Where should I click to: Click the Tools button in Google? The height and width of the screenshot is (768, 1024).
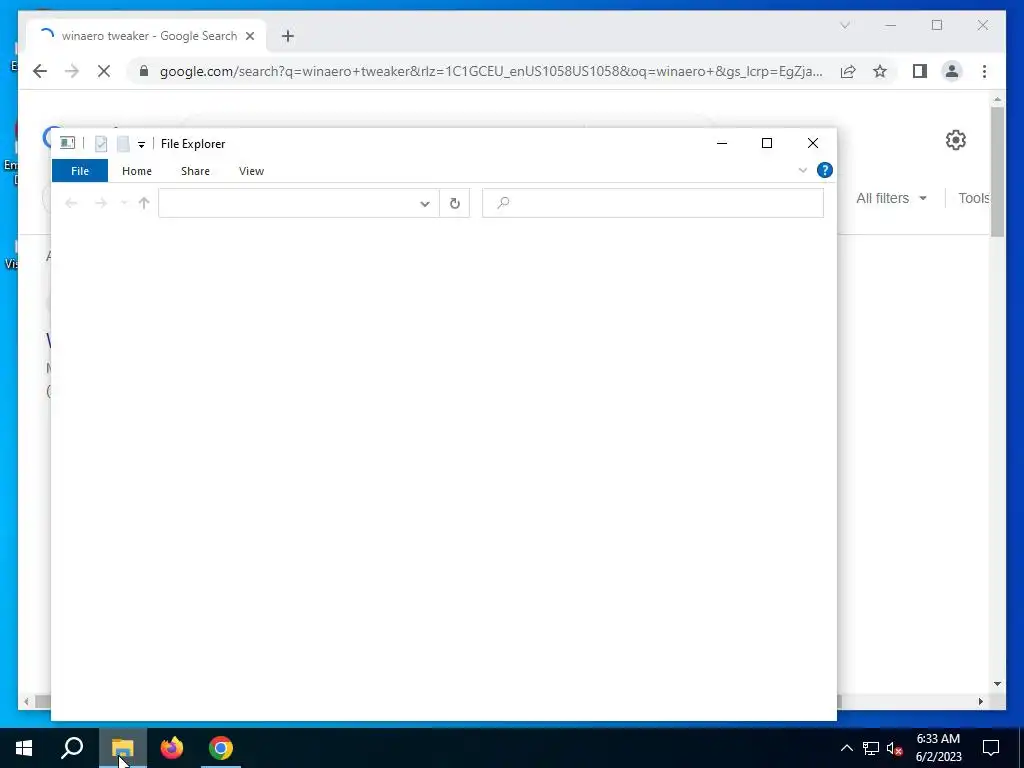tap(974, 198)
